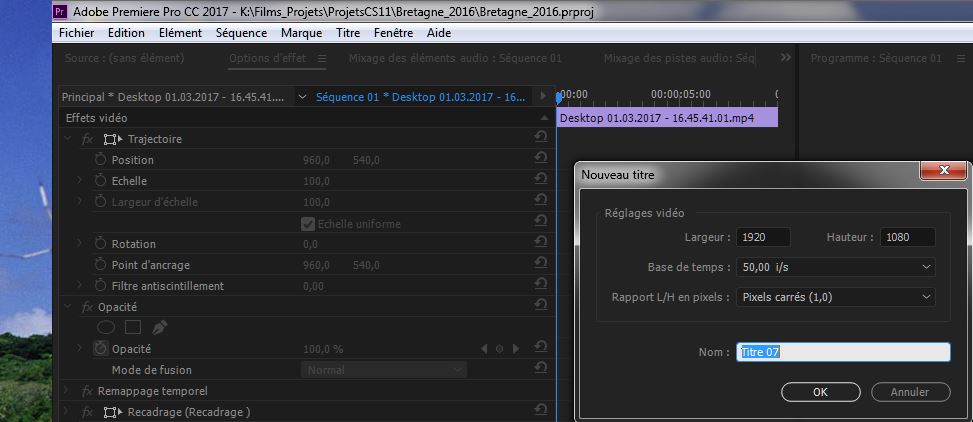Reset the Position parameter

coord(540,158)
